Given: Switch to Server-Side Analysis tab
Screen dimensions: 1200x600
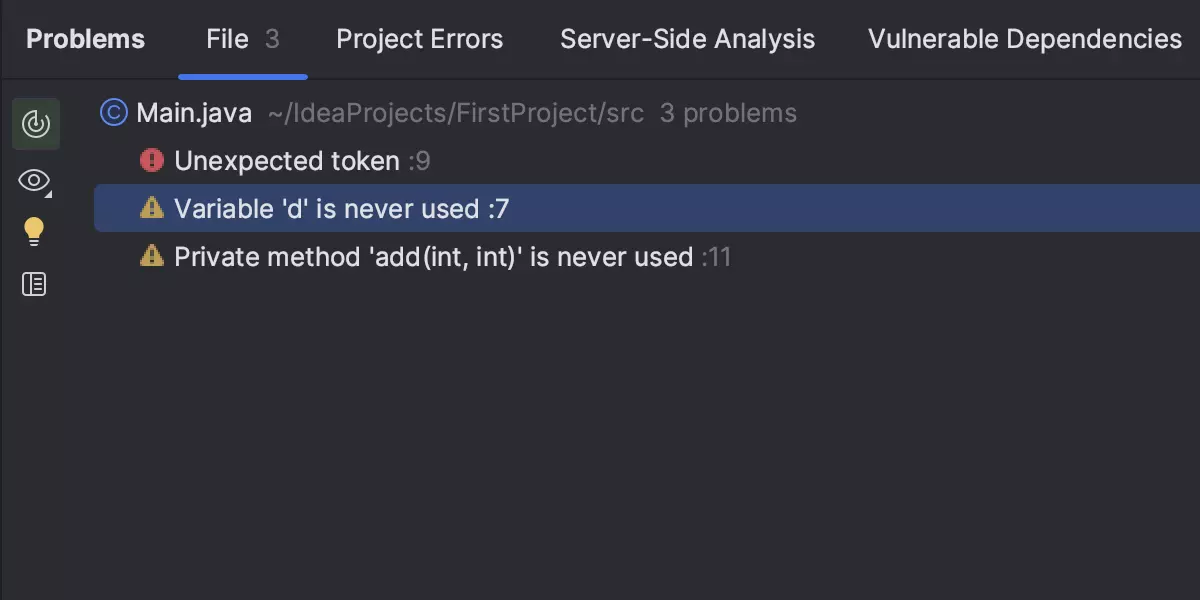Looking at the screenshot, I should [x=687, y=39].
